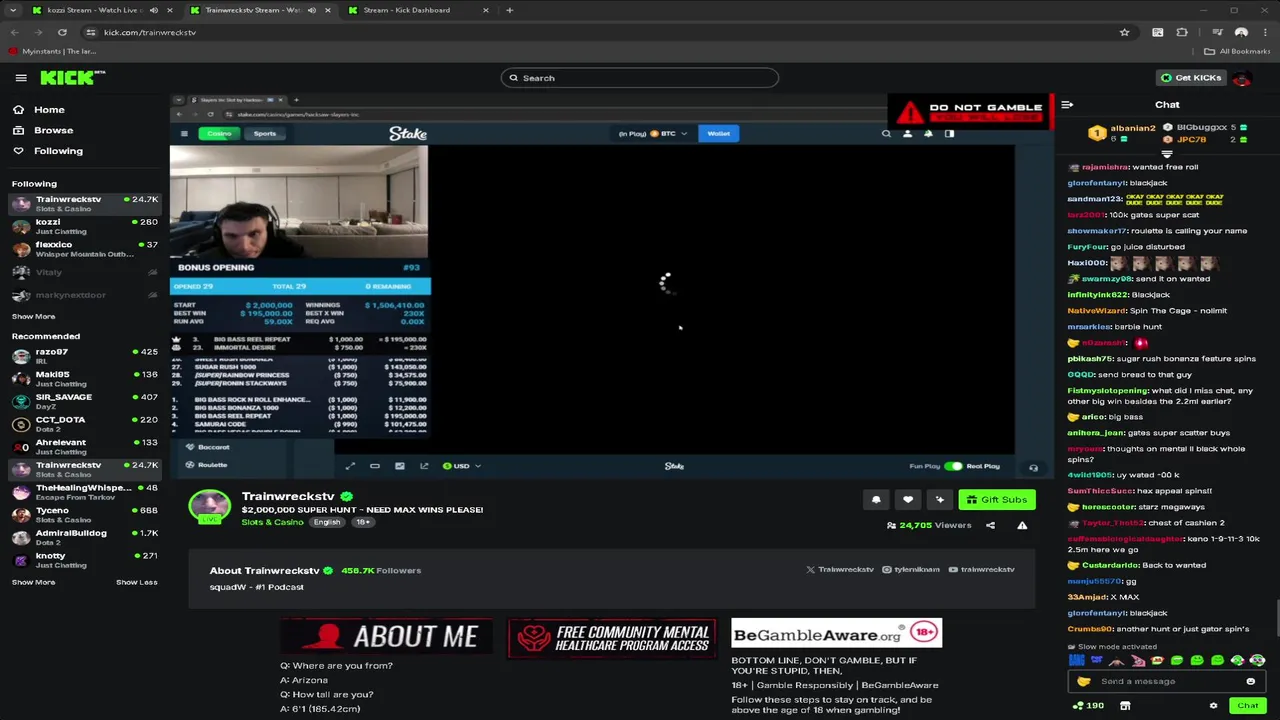Image resolution: width=1280 pixels, height=720 pixels.
Task: Open AdmiralBulldog channel in Recommended
Action: click(x=84, y=538)
